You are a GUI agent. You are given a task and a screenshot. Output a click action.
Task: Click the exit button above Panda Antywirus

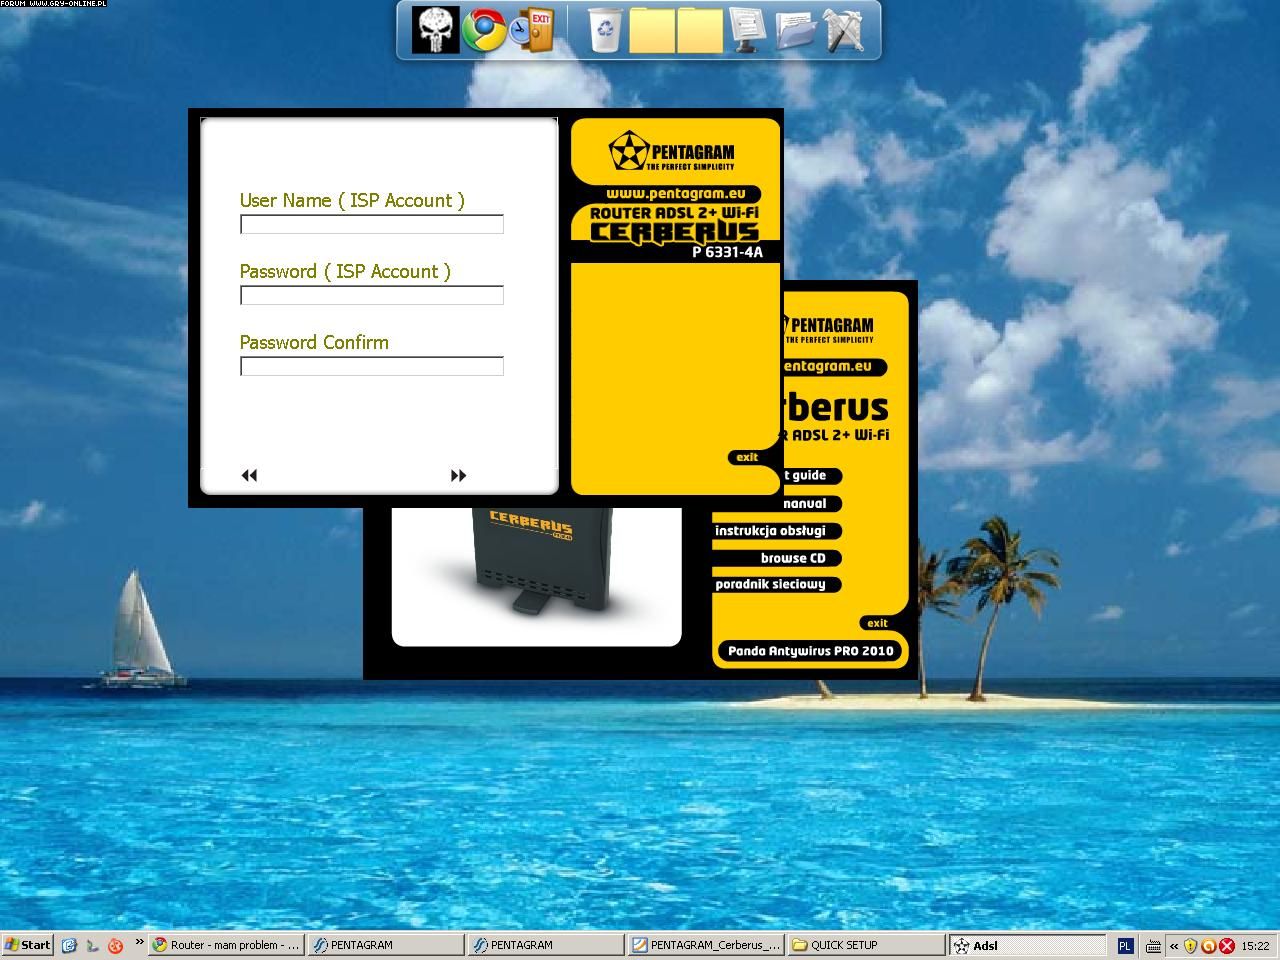pos(877,623)
